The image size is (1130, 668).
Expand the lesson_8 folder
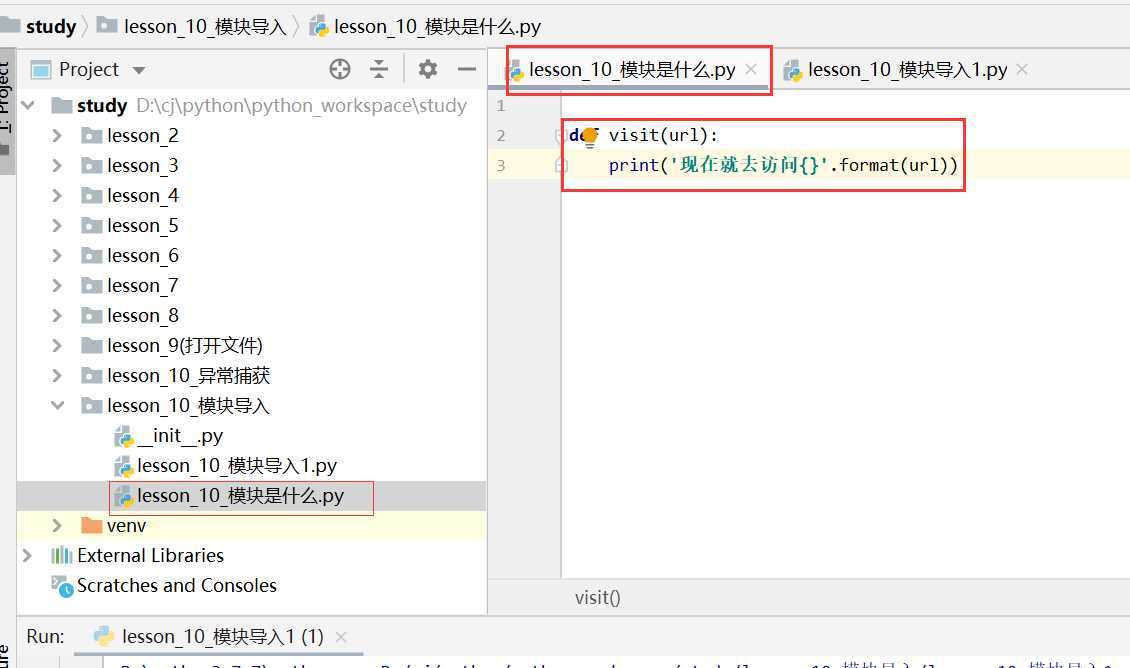pos(57,316)
